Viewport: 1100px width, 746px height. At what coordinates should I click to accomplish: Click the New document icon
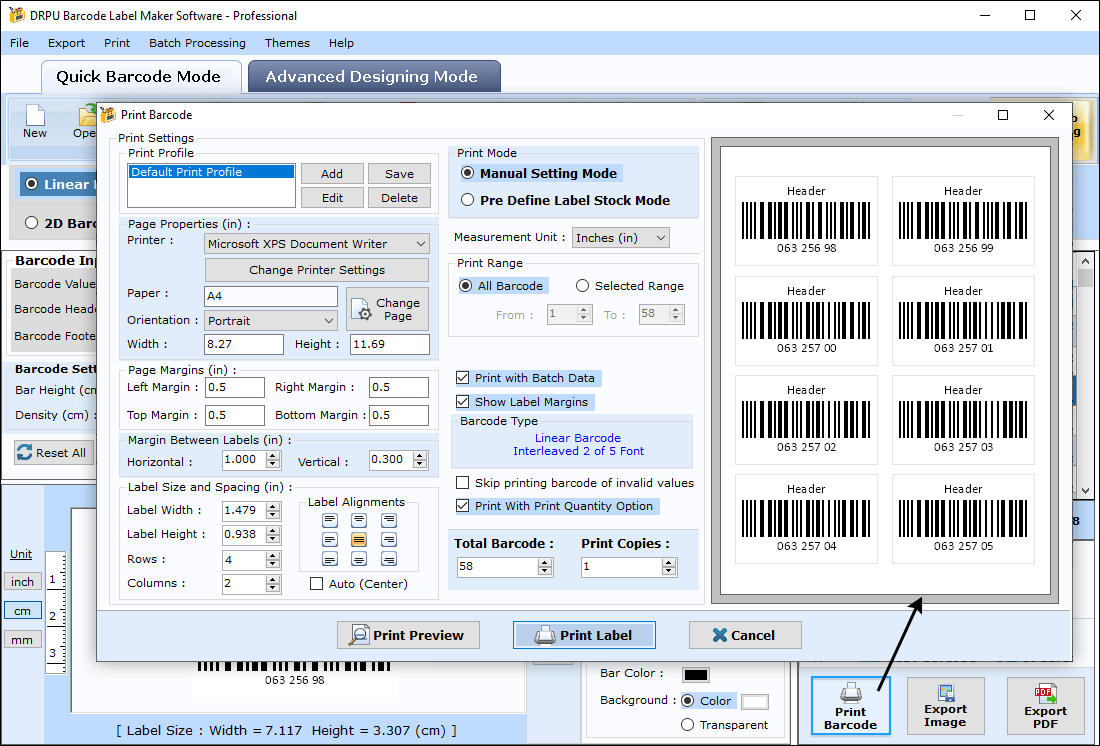(x=34, y=115)
